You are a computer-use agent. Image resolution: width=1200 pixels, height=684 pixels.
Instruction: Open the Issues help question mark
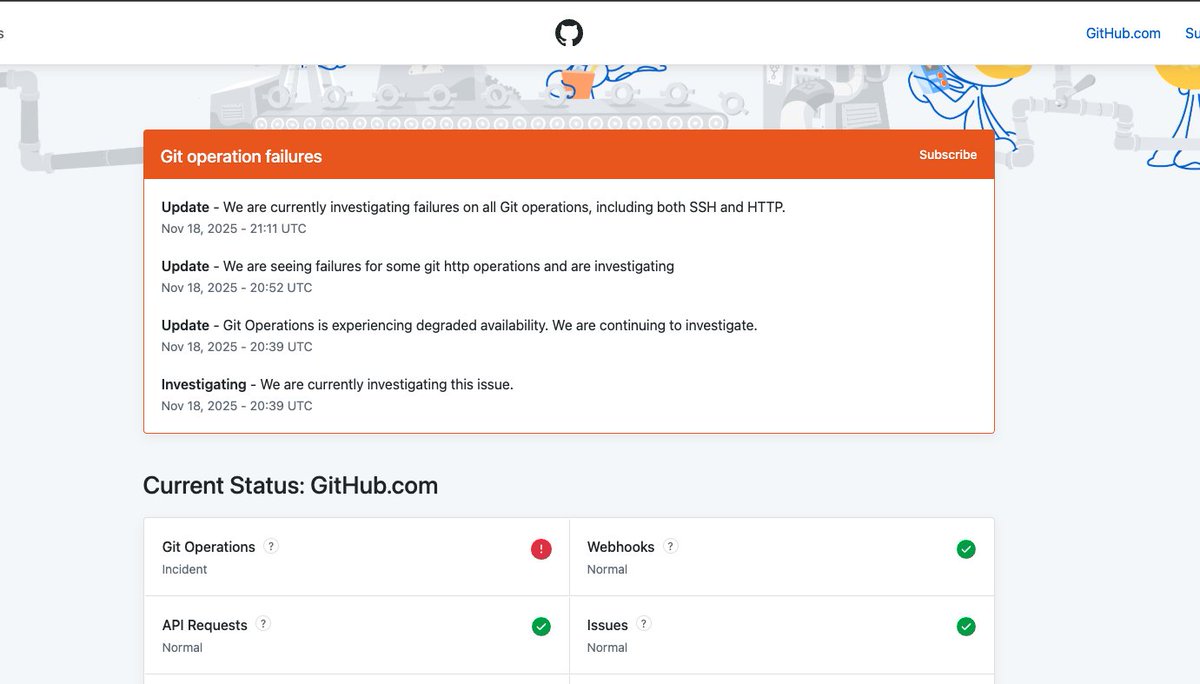645,623
